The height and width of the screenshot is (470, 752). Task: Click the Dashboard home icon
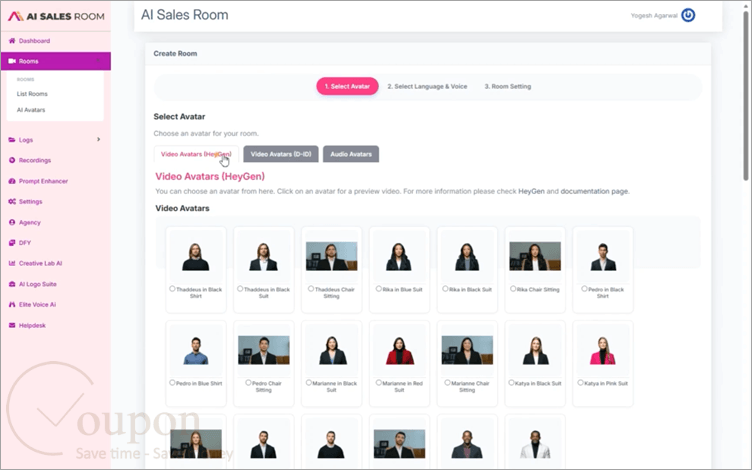[x=12, y=41]
